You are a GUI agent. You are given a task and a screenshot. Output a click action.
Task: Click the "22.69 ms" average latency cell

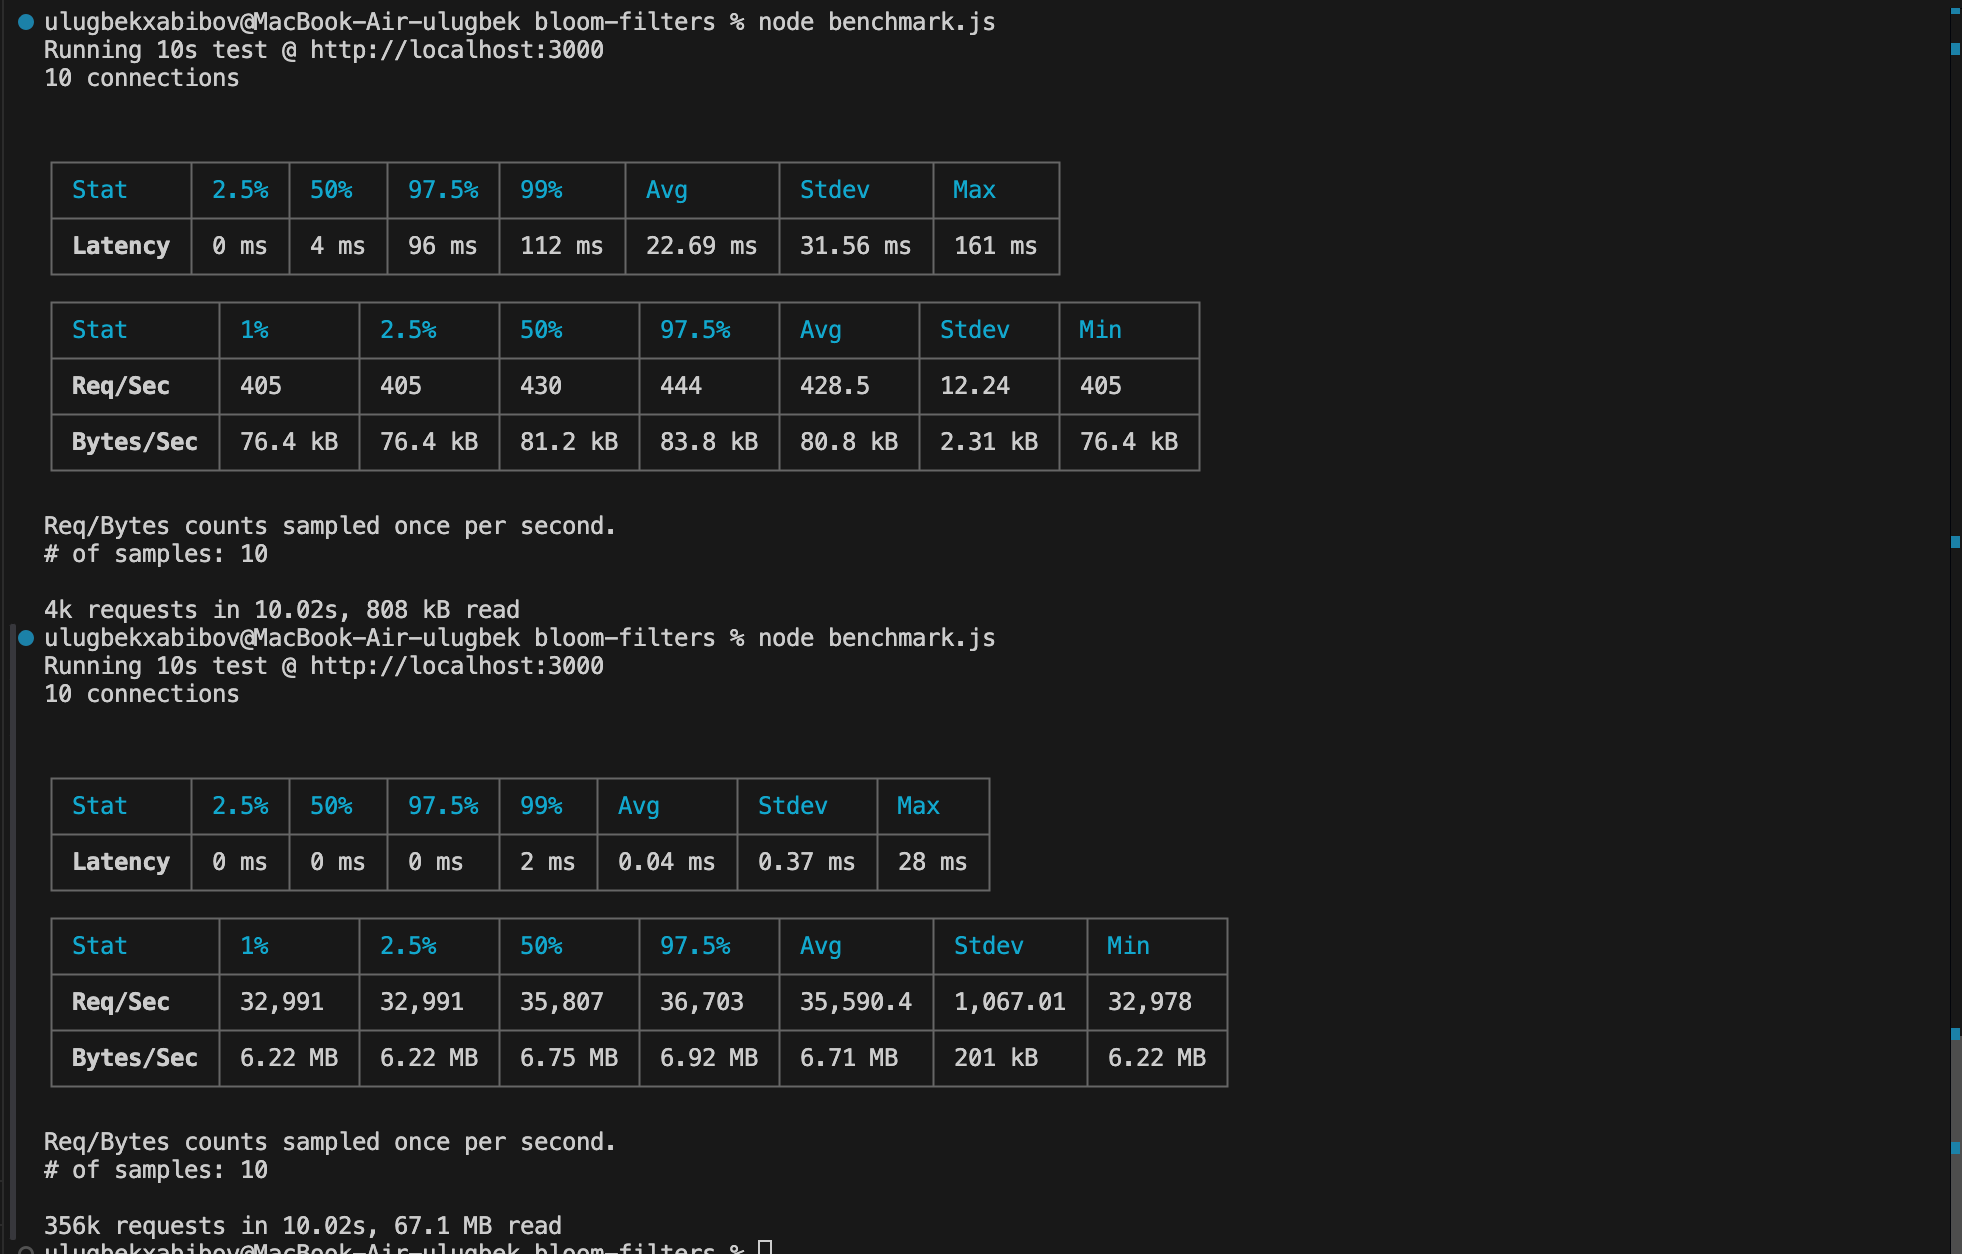point(701,246)
